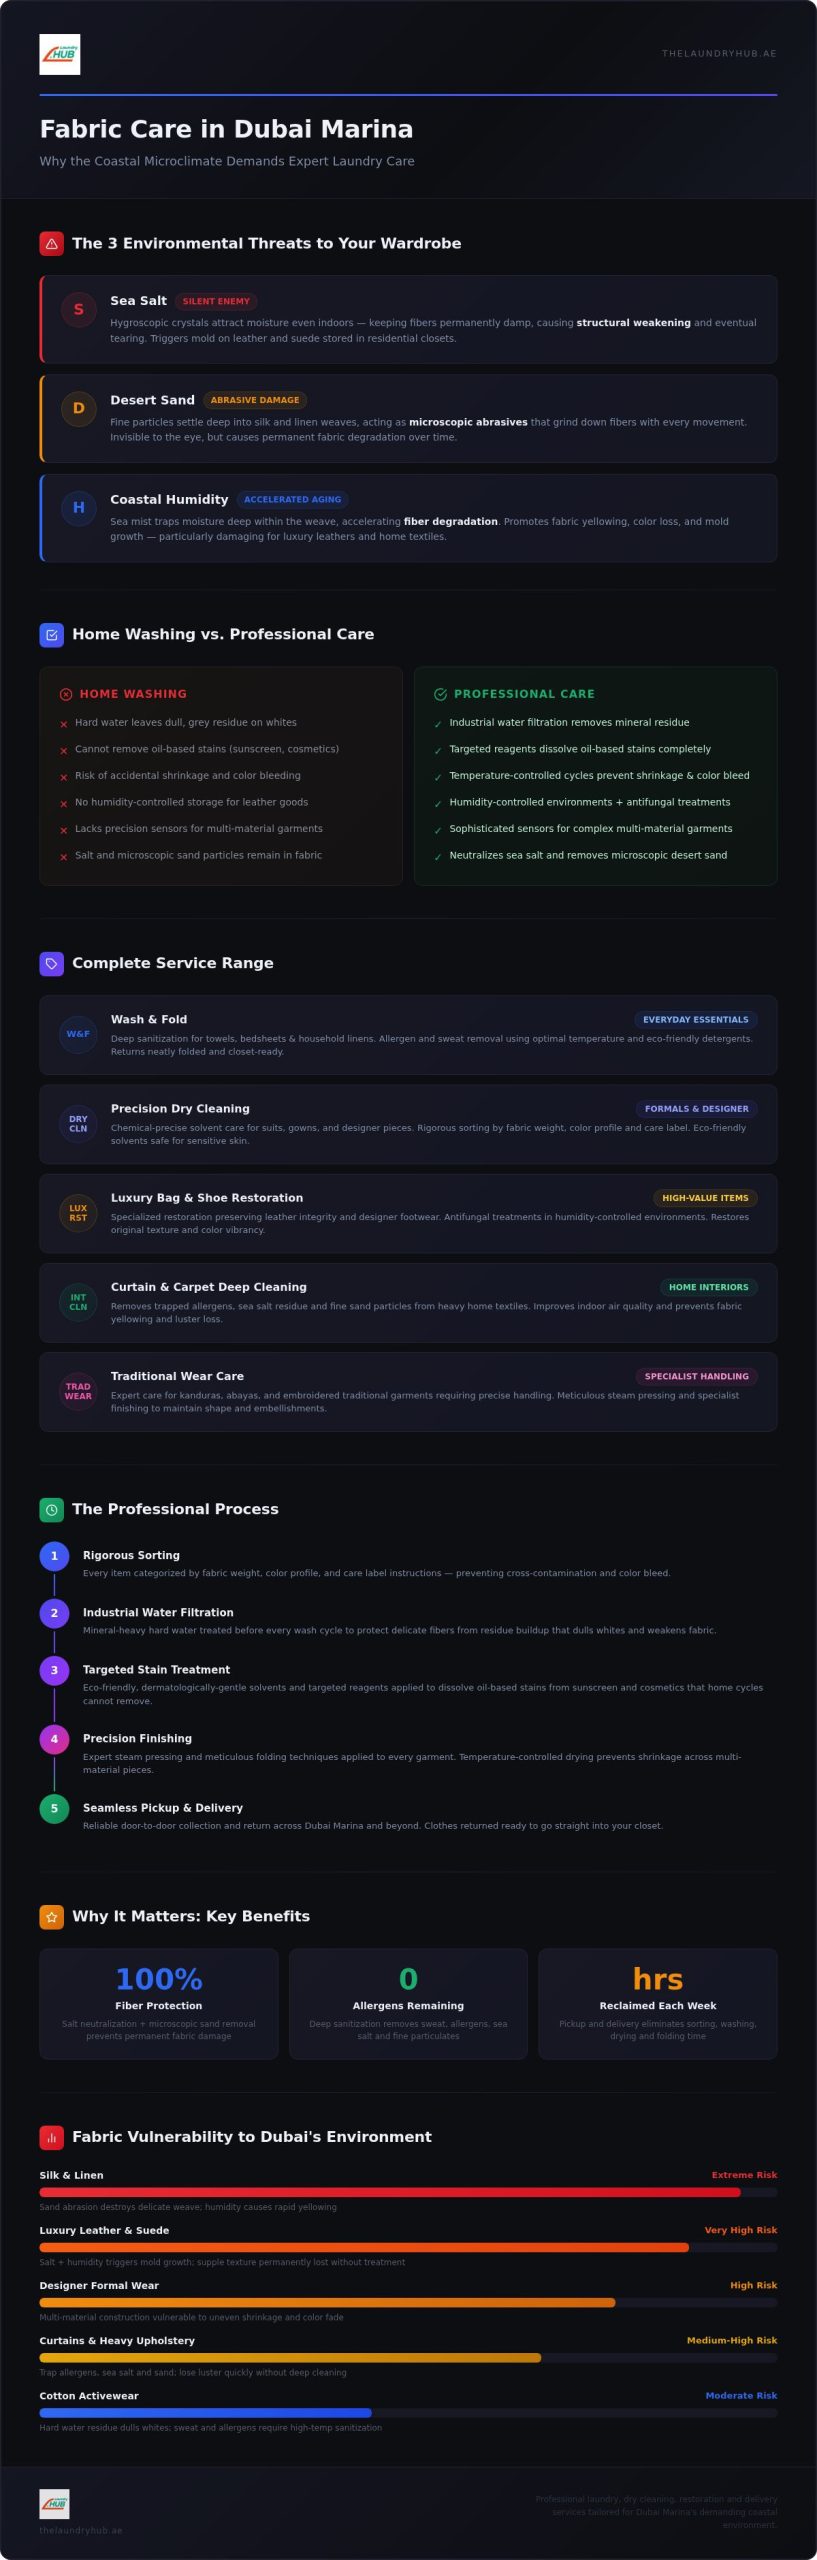Click the Sea Salt 'S' circle icon

pyautogui.click(x=79, y=310)
